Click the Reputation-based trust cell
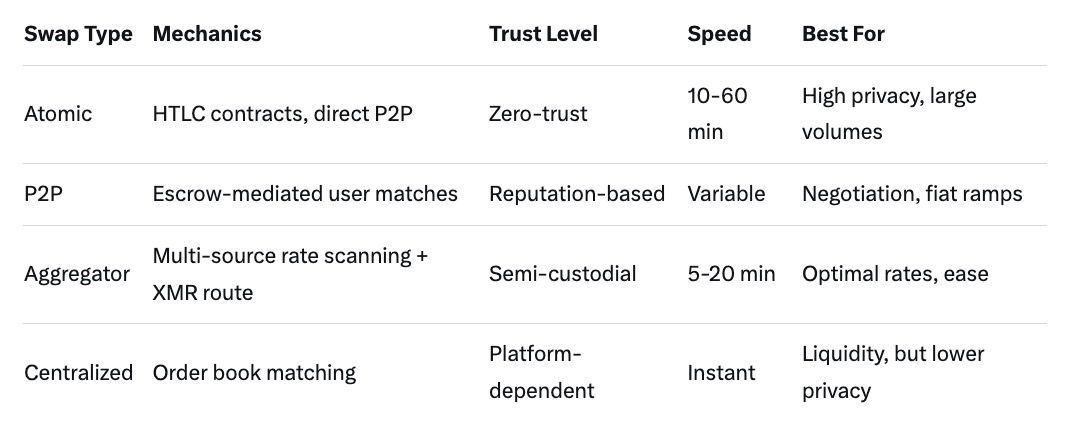This screenshot has width=1074, height=428. click(x=577, y=194)
